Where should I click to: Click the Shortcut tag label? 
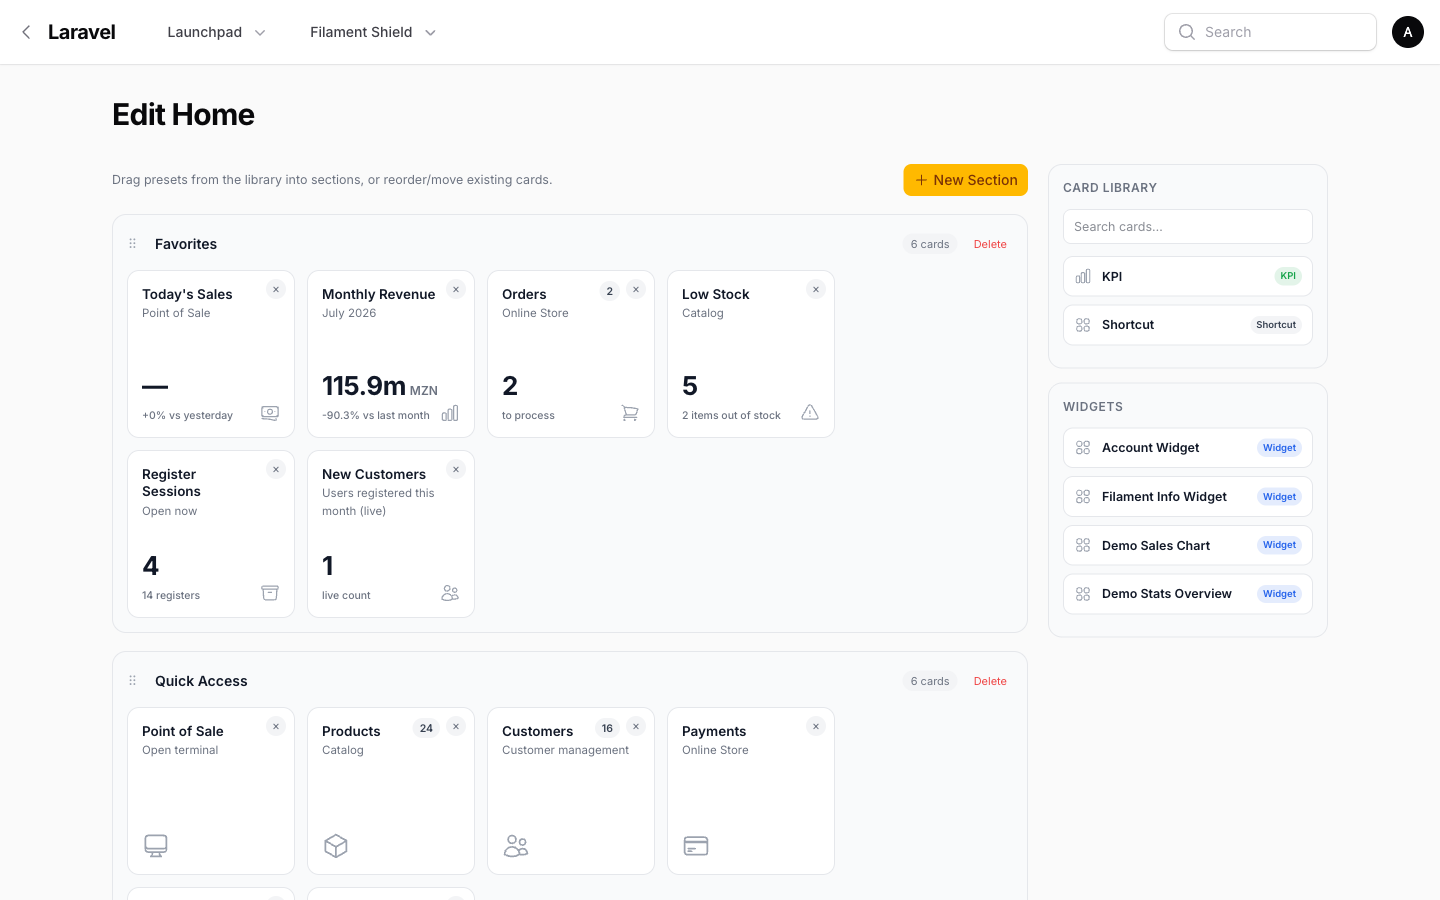[x=1276, y=325]
